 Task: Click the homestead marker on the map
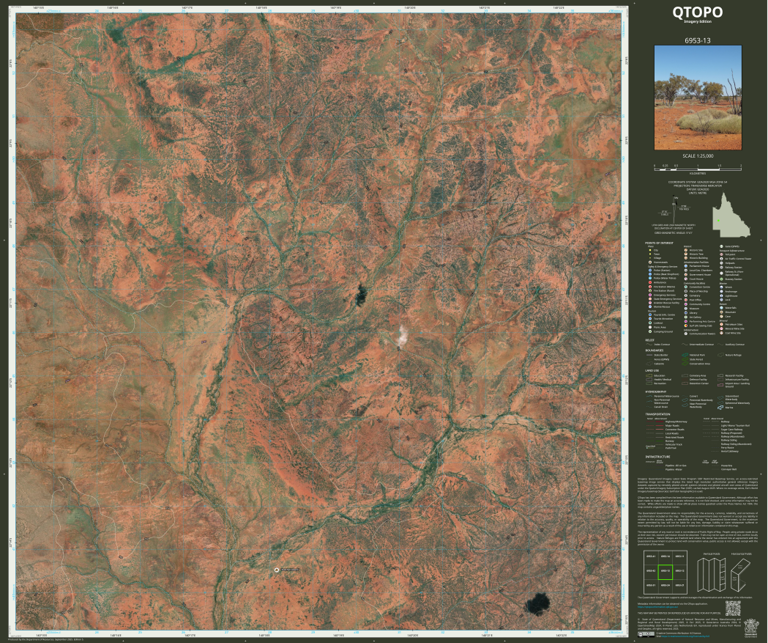[276, 570]
